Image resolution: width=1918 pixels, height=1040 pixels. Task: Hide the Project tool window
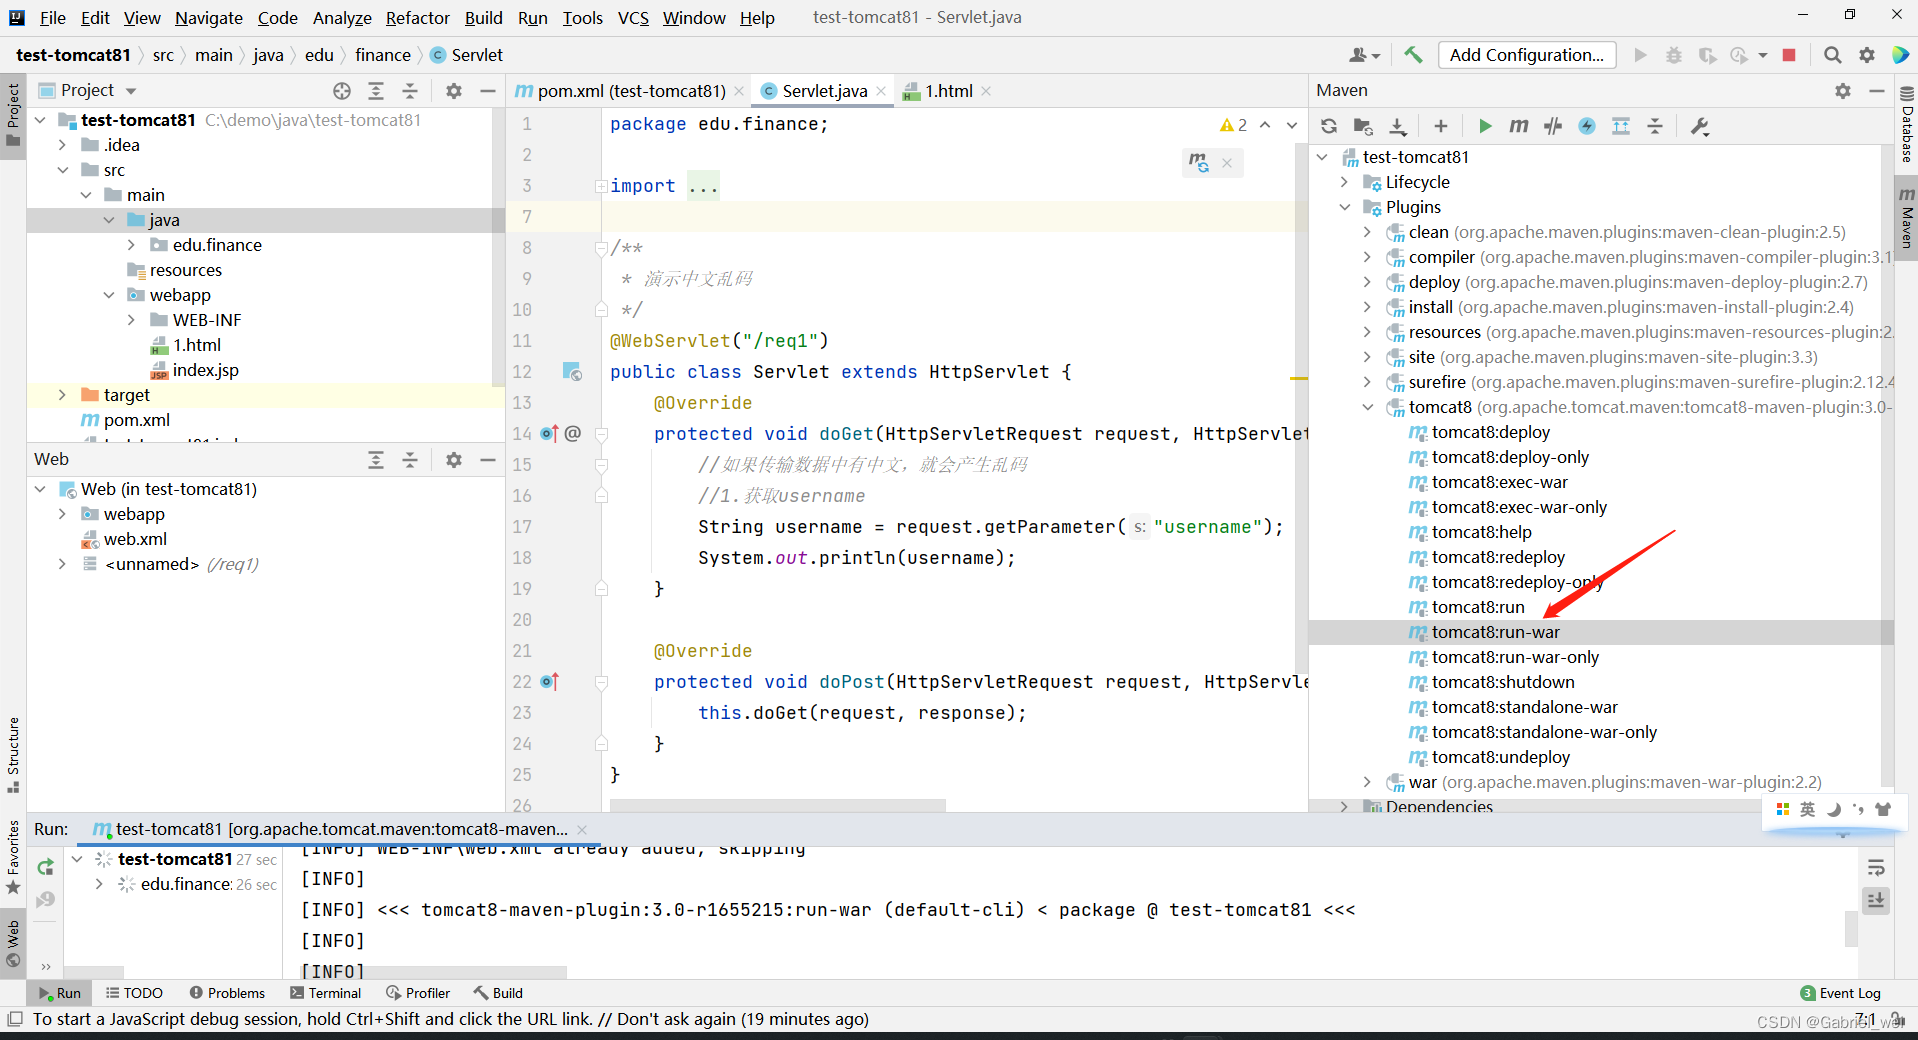(x=488, y=91)
